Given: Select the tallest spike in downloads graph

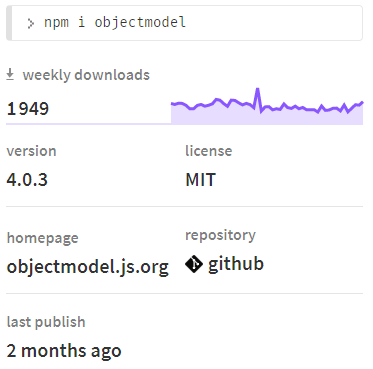Looking at the screenshot, I should (257, 89).
